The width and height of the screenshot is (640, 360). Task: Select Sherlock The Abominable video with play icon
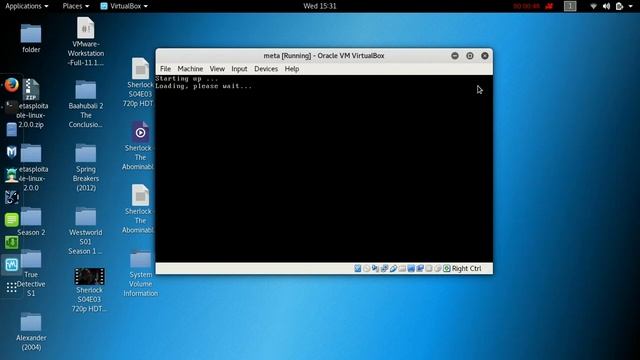coord(140,146)
